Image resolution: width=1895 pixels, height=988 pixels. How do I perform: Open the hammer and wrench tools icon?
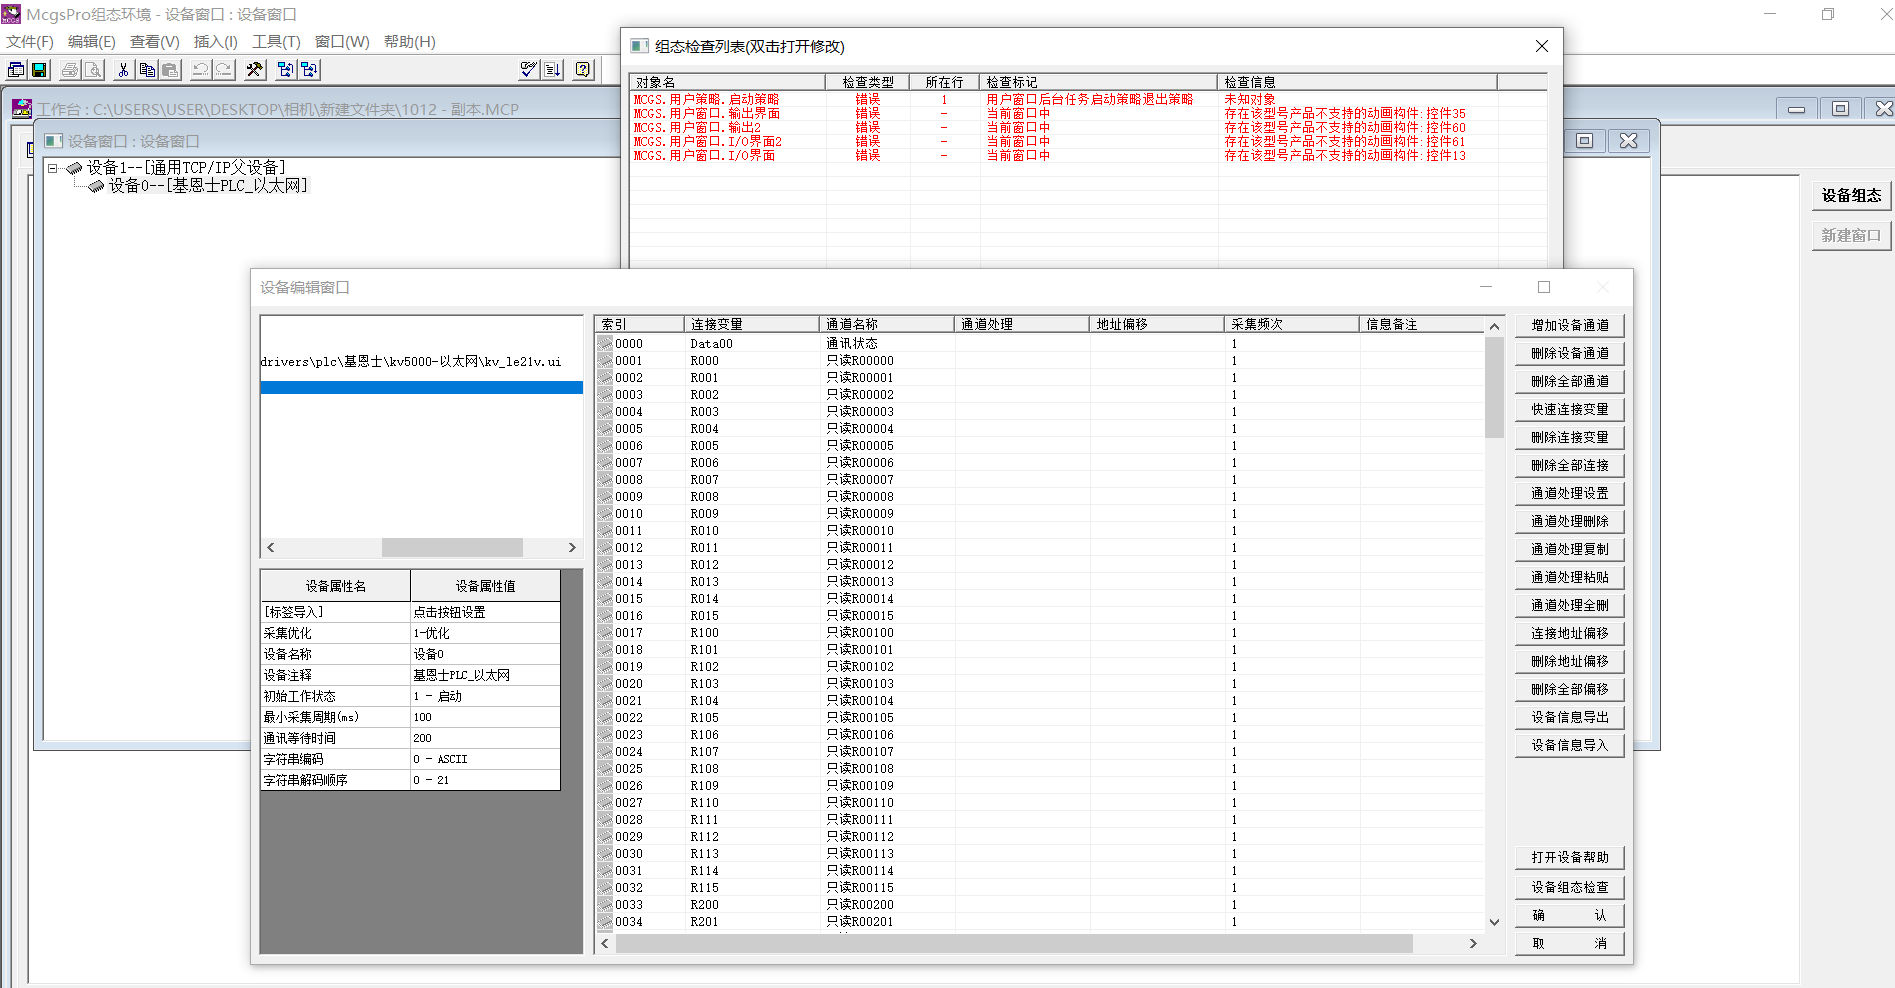tap(255, 70)
